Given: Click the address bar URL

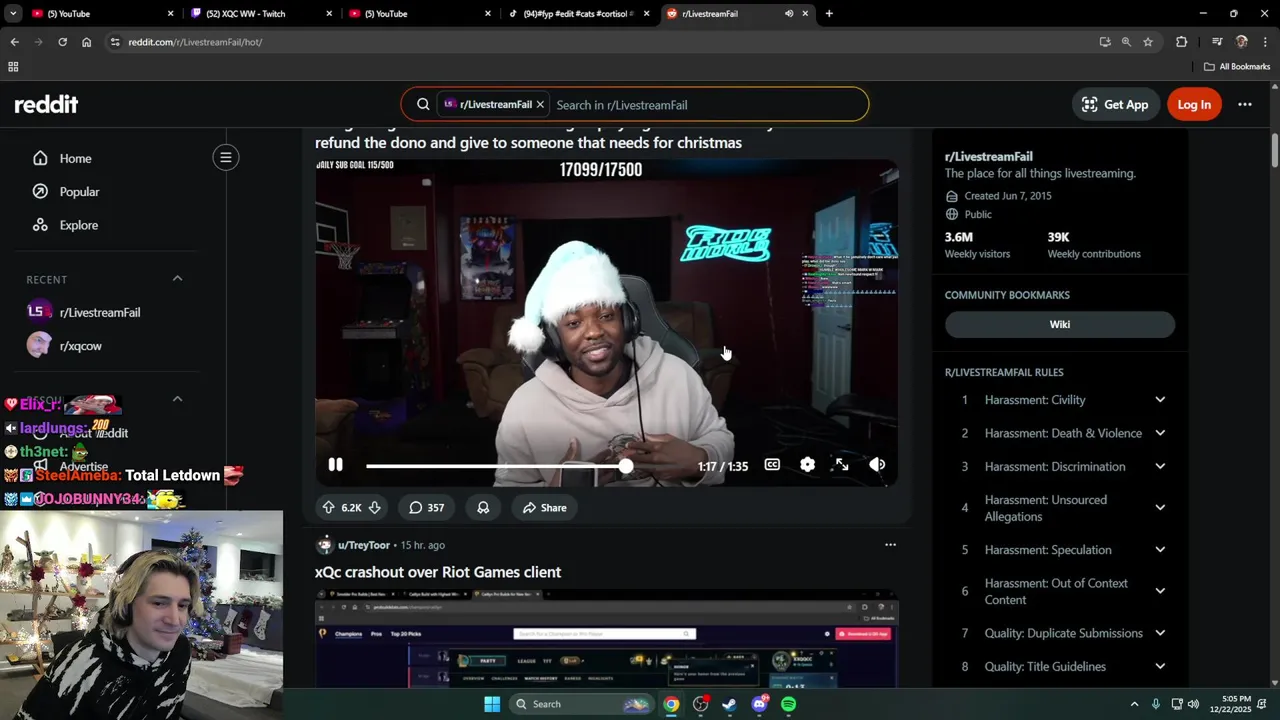Looking at the screenshot, I should (195, 42).
